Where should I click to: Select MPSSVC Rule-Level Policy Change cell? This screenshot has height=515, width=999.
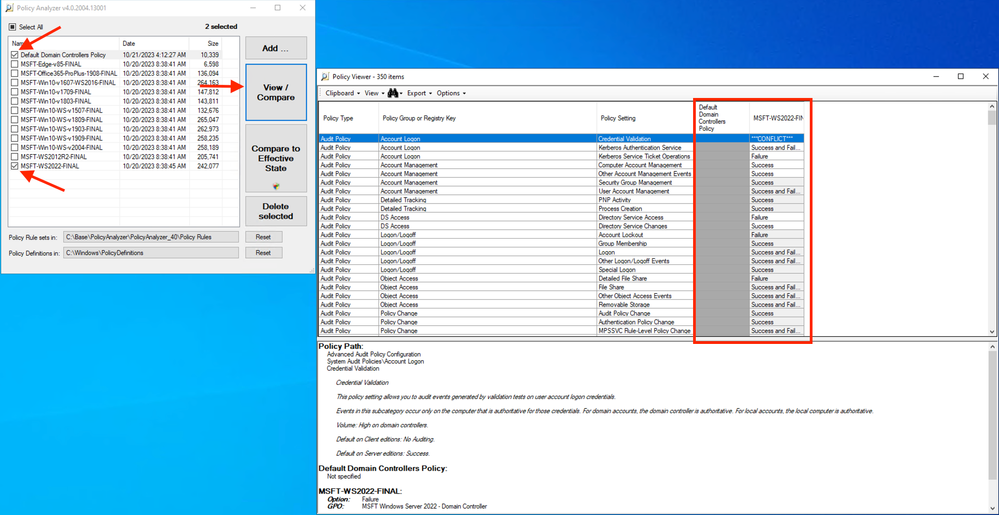pyautogui.click(x=646, y=331)
